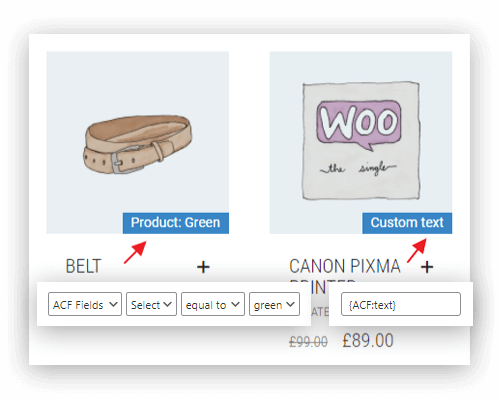Open the green value dropdown
The height and width of the screenshot is (400, 500).
coord(274,304)
